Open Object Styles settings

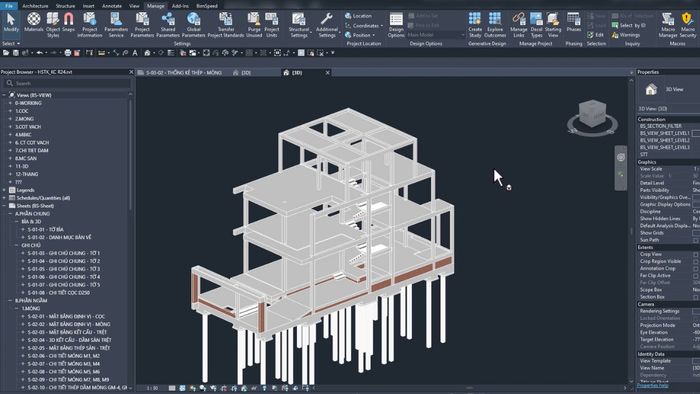(x=53, y=25)
